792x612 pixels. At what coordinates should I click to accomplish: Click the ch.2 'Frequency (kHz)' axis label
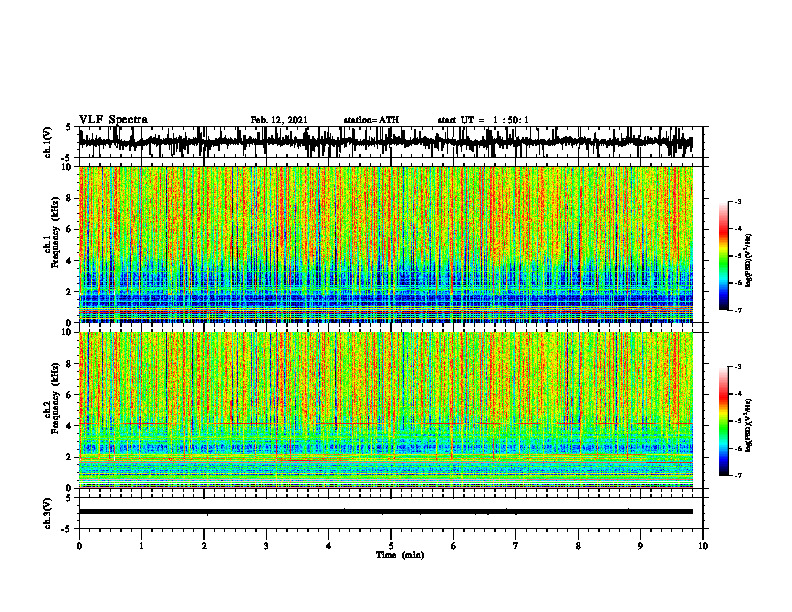click(53, 398)
